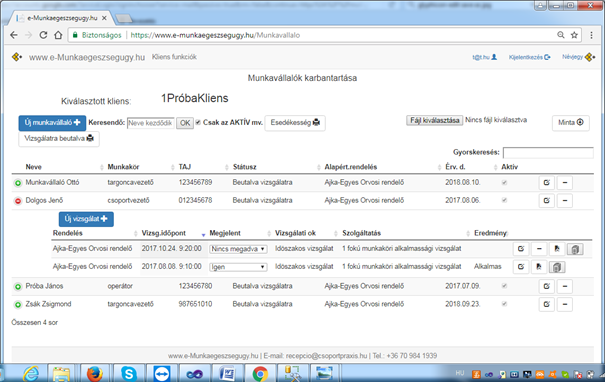Open Firefox from the taskbar
The image size is (605, 382).
pyautogui.click(x=95, y=374)
